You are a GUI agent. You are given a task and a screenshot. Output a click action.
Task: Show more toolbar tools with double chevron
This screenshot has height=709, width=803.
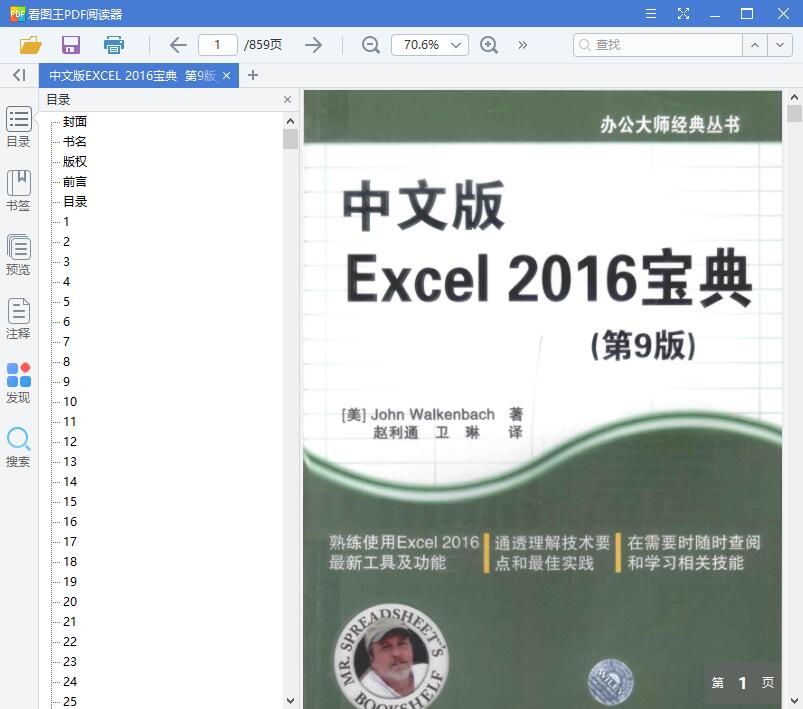pyautogui.click(x=522, y=45)
